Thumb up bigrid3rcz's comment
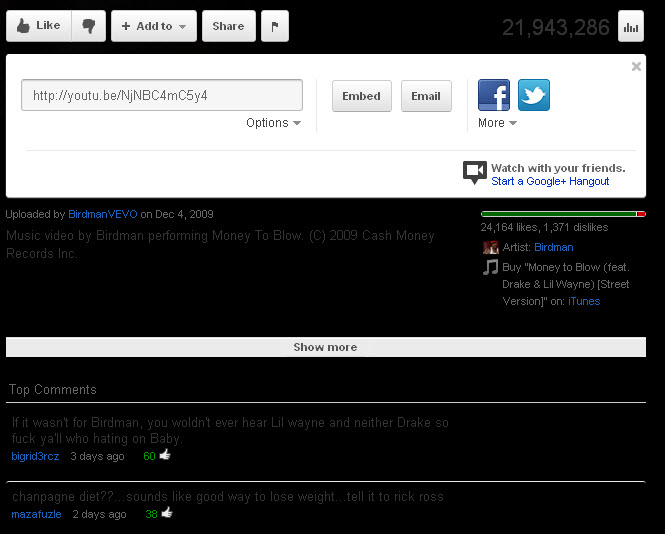This screenshot has height=534, width=665. pos(165,455)
